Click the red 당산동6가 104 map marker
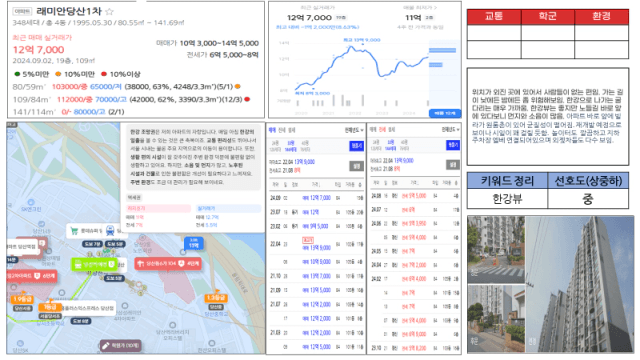The height and width of the screenshot is (360, 640). point(168,264)
